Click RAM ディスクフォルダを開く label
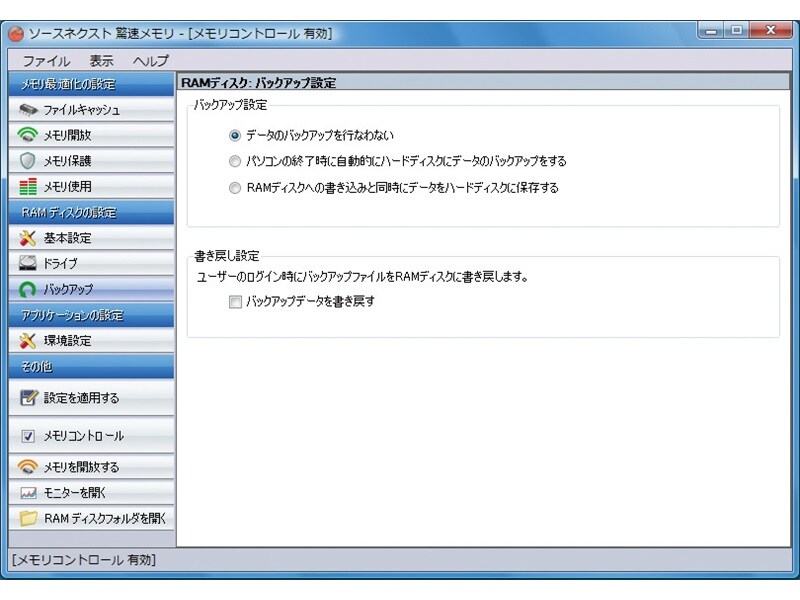Screen dimensions: 800x600 [x=105, y=518]
